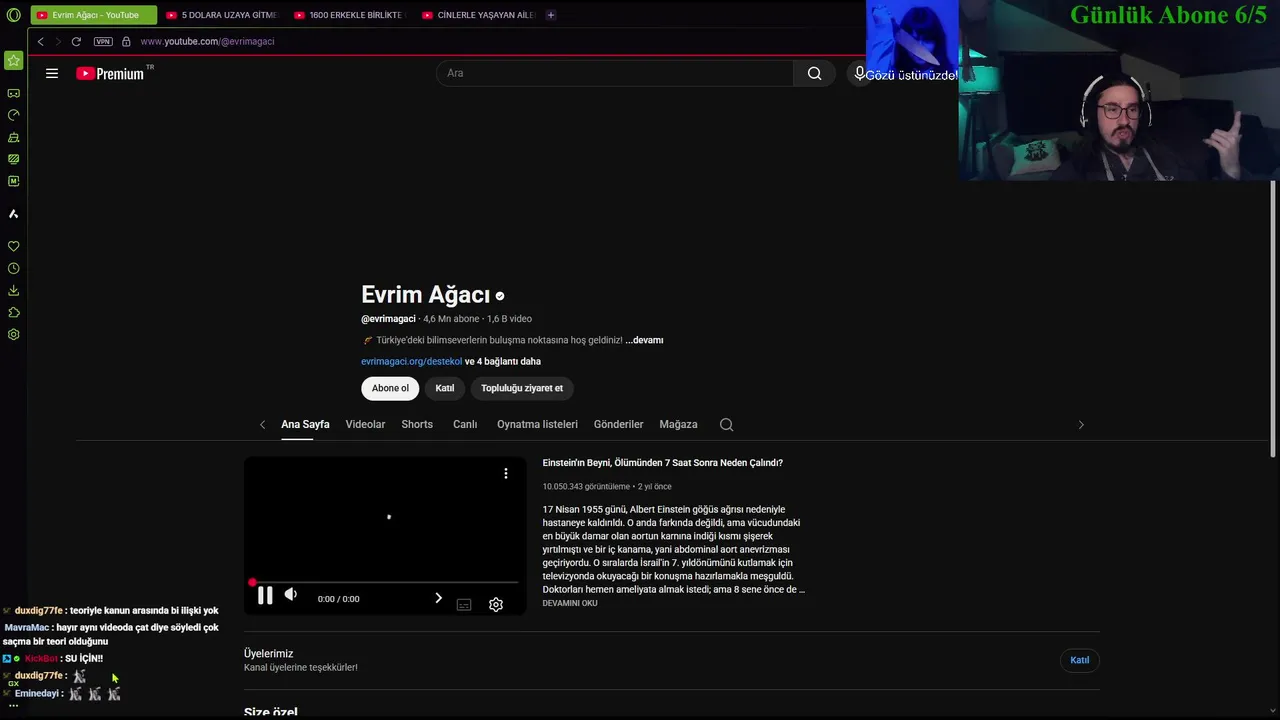Switch to '1600 ERKEKLE BİRLİKTE' tab
Viewport: 1280px width, 720px height.
pyautogui.click(x=349, y=15)
